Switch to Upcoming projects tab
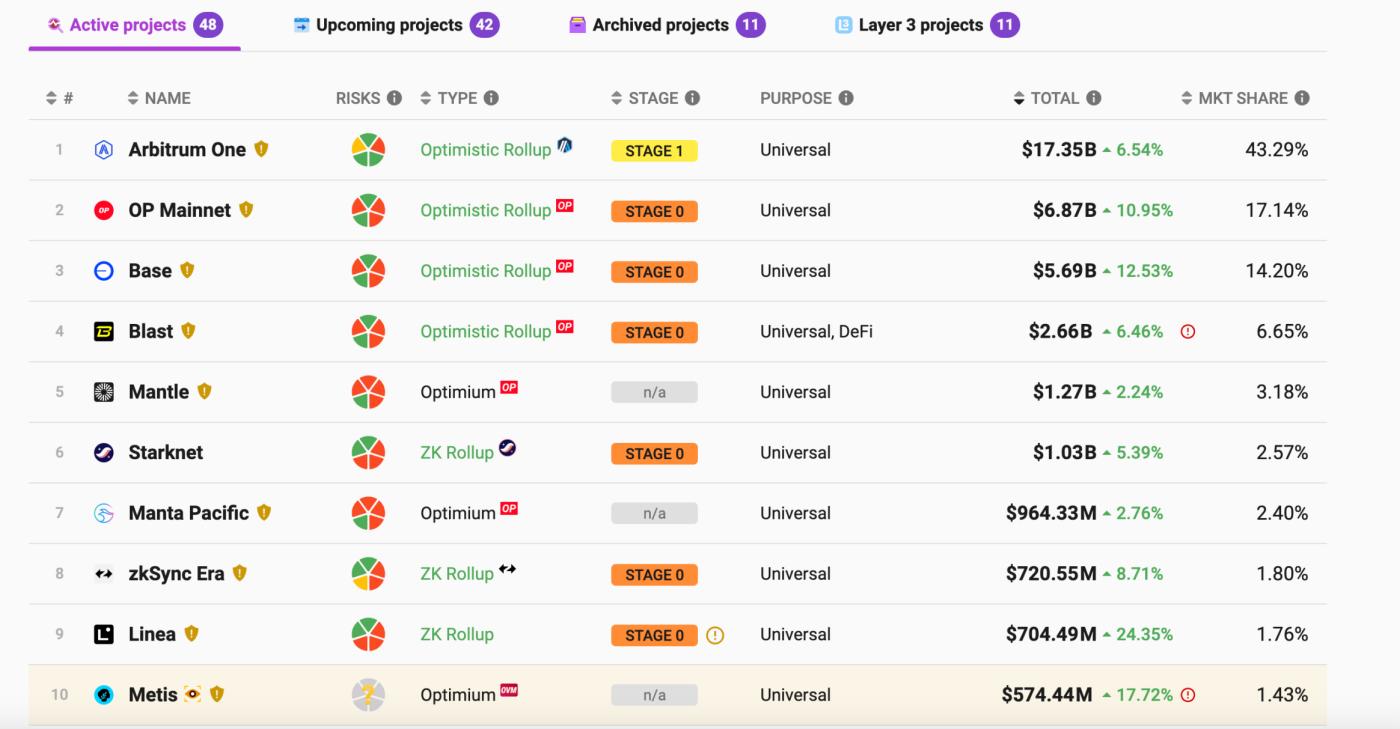The width and height of the screenshot is (1400, 729). [x=388, y=25]
